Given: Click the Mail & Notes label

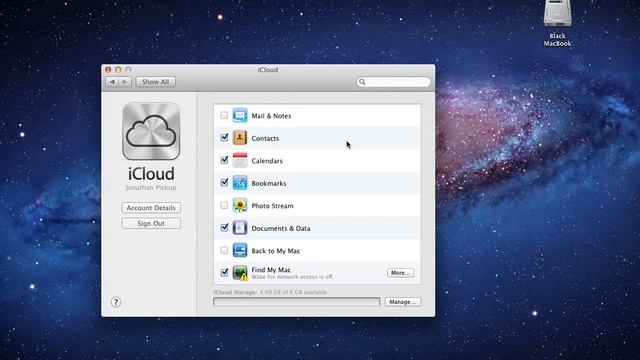Looking at the screenshot, I should pos(271,116).
